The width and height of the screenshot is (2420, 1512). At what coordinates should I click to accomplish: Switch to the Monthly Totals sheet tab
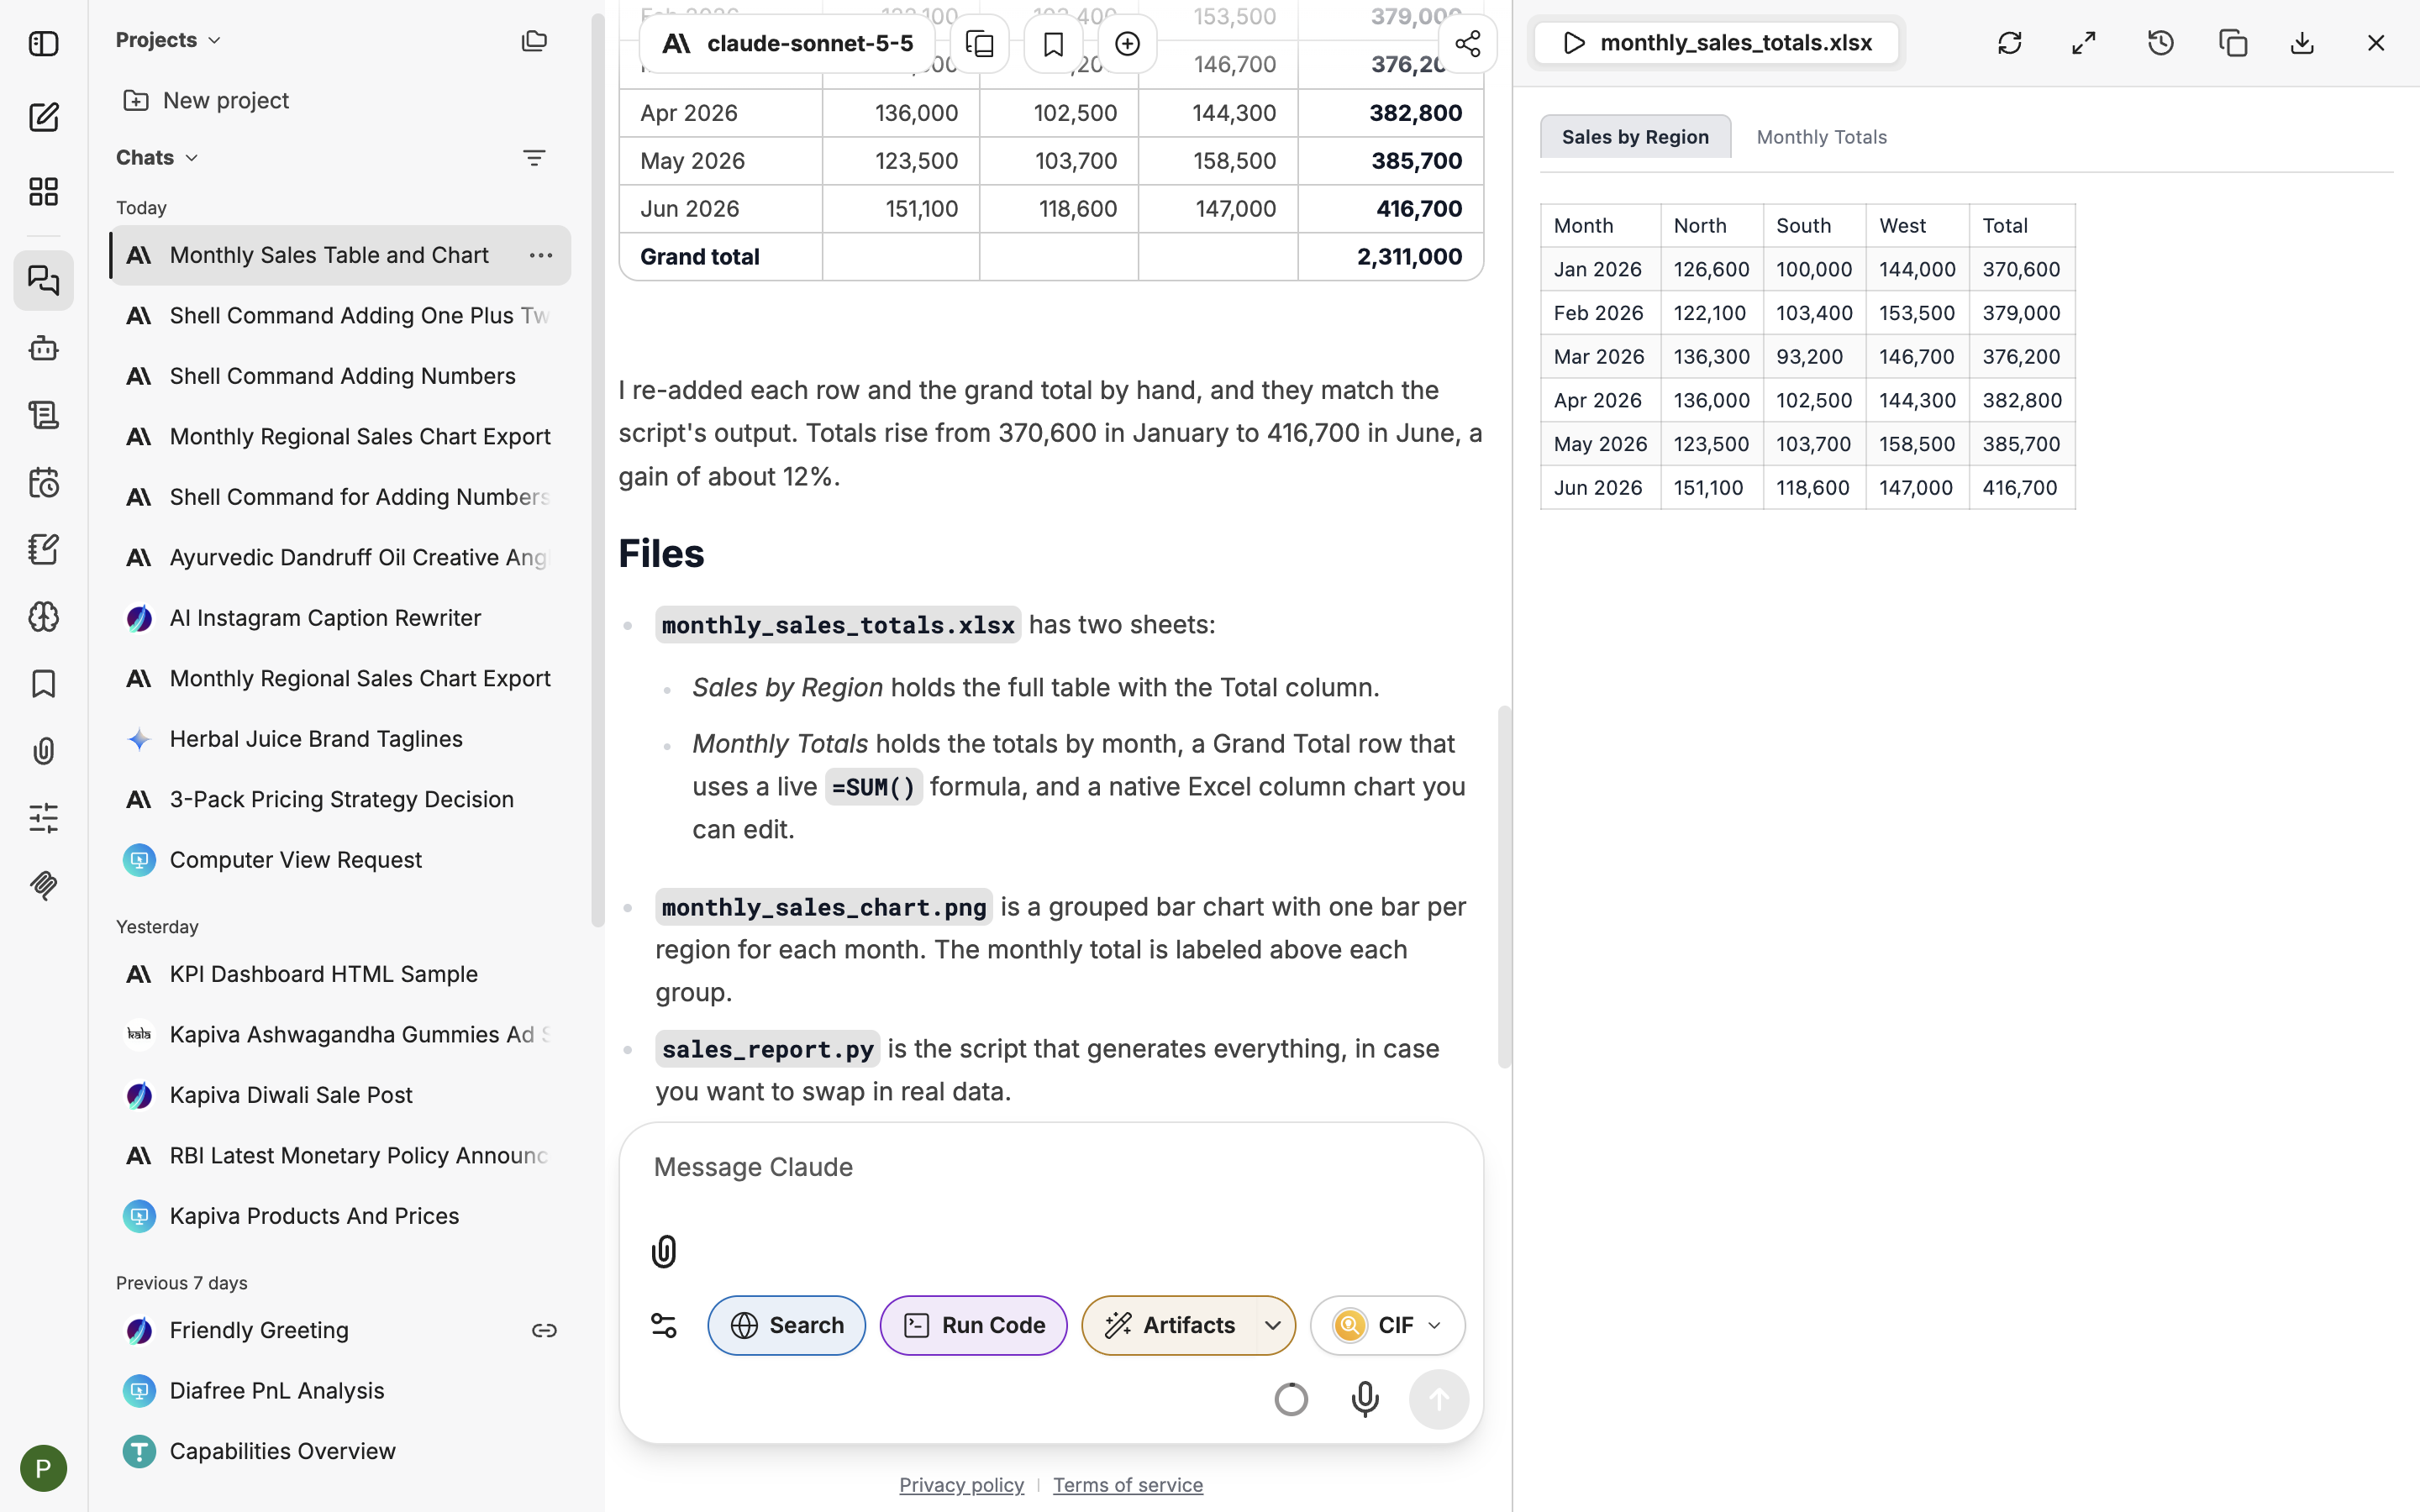(1821, 137)
